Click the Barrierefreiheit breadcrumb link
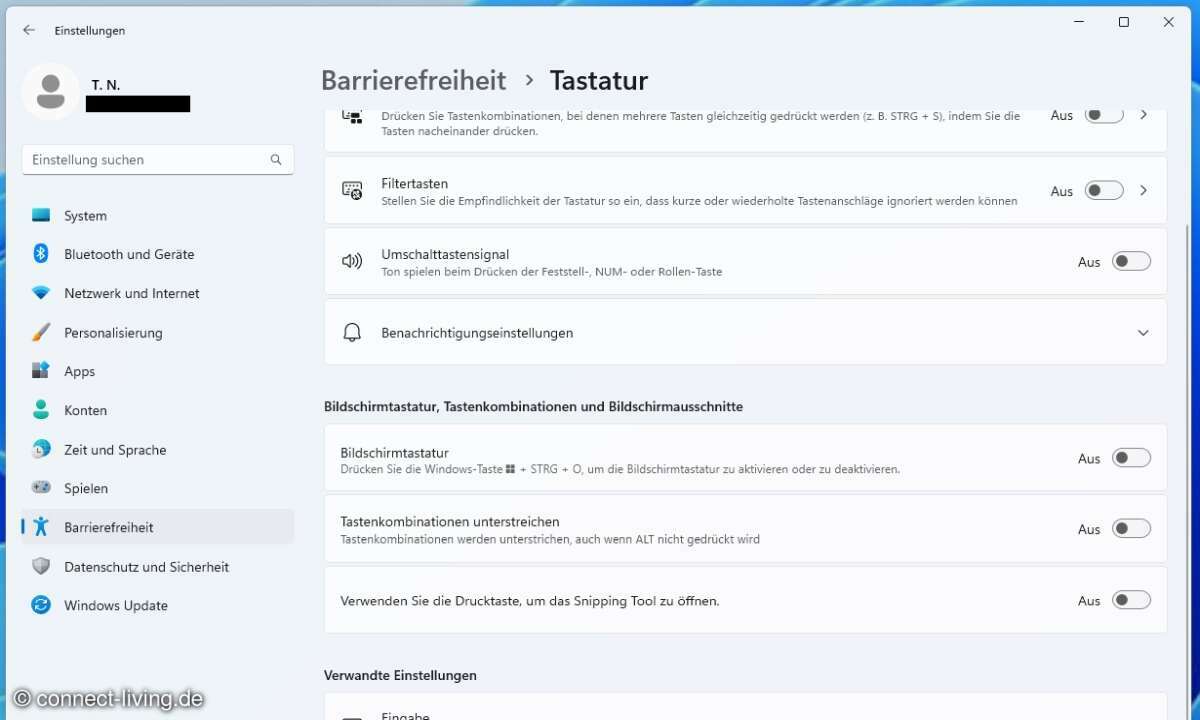Screen dimensions: 1200x720 tap(414, 80)
